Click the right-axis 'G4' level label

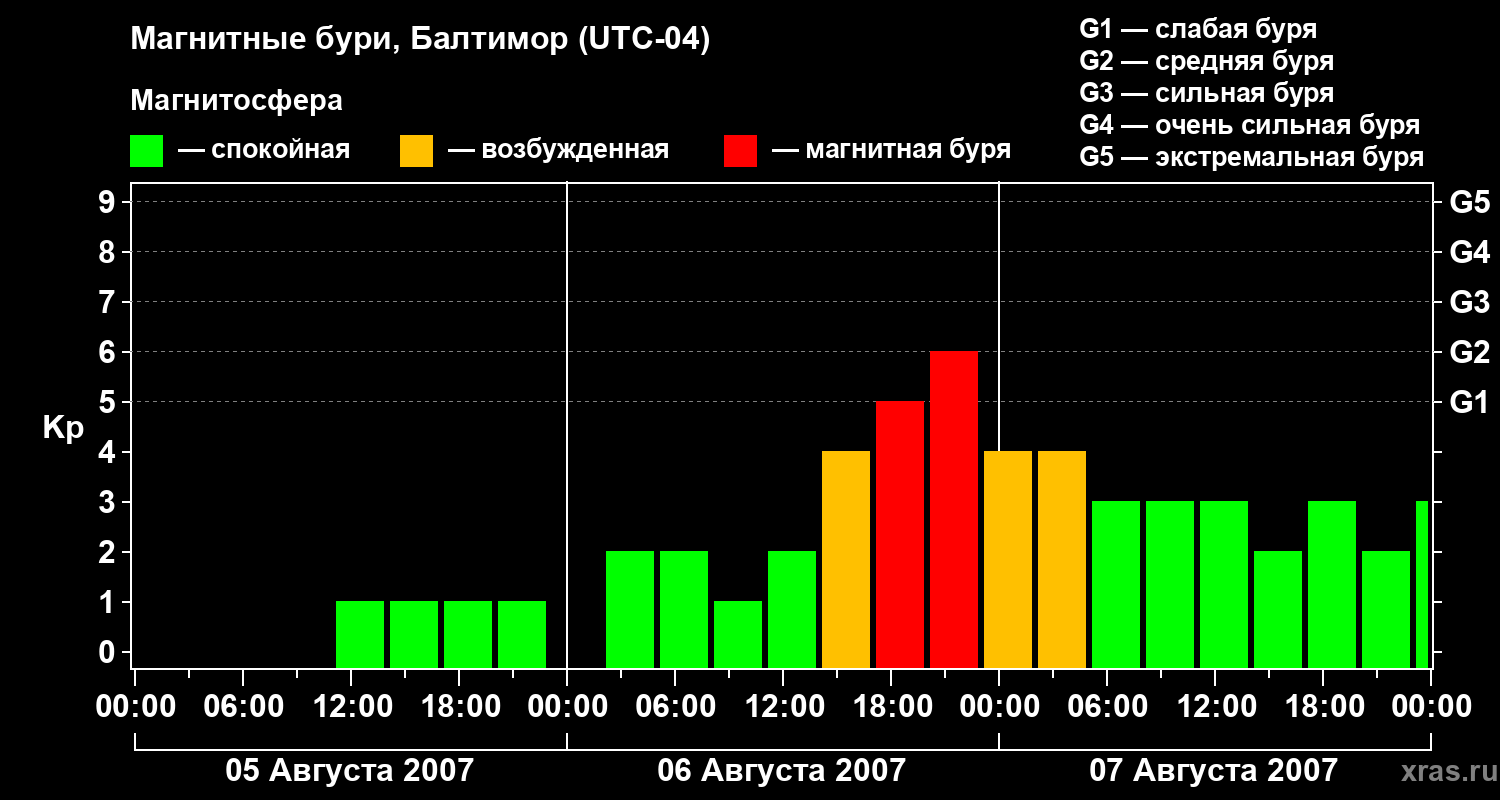1470,252
